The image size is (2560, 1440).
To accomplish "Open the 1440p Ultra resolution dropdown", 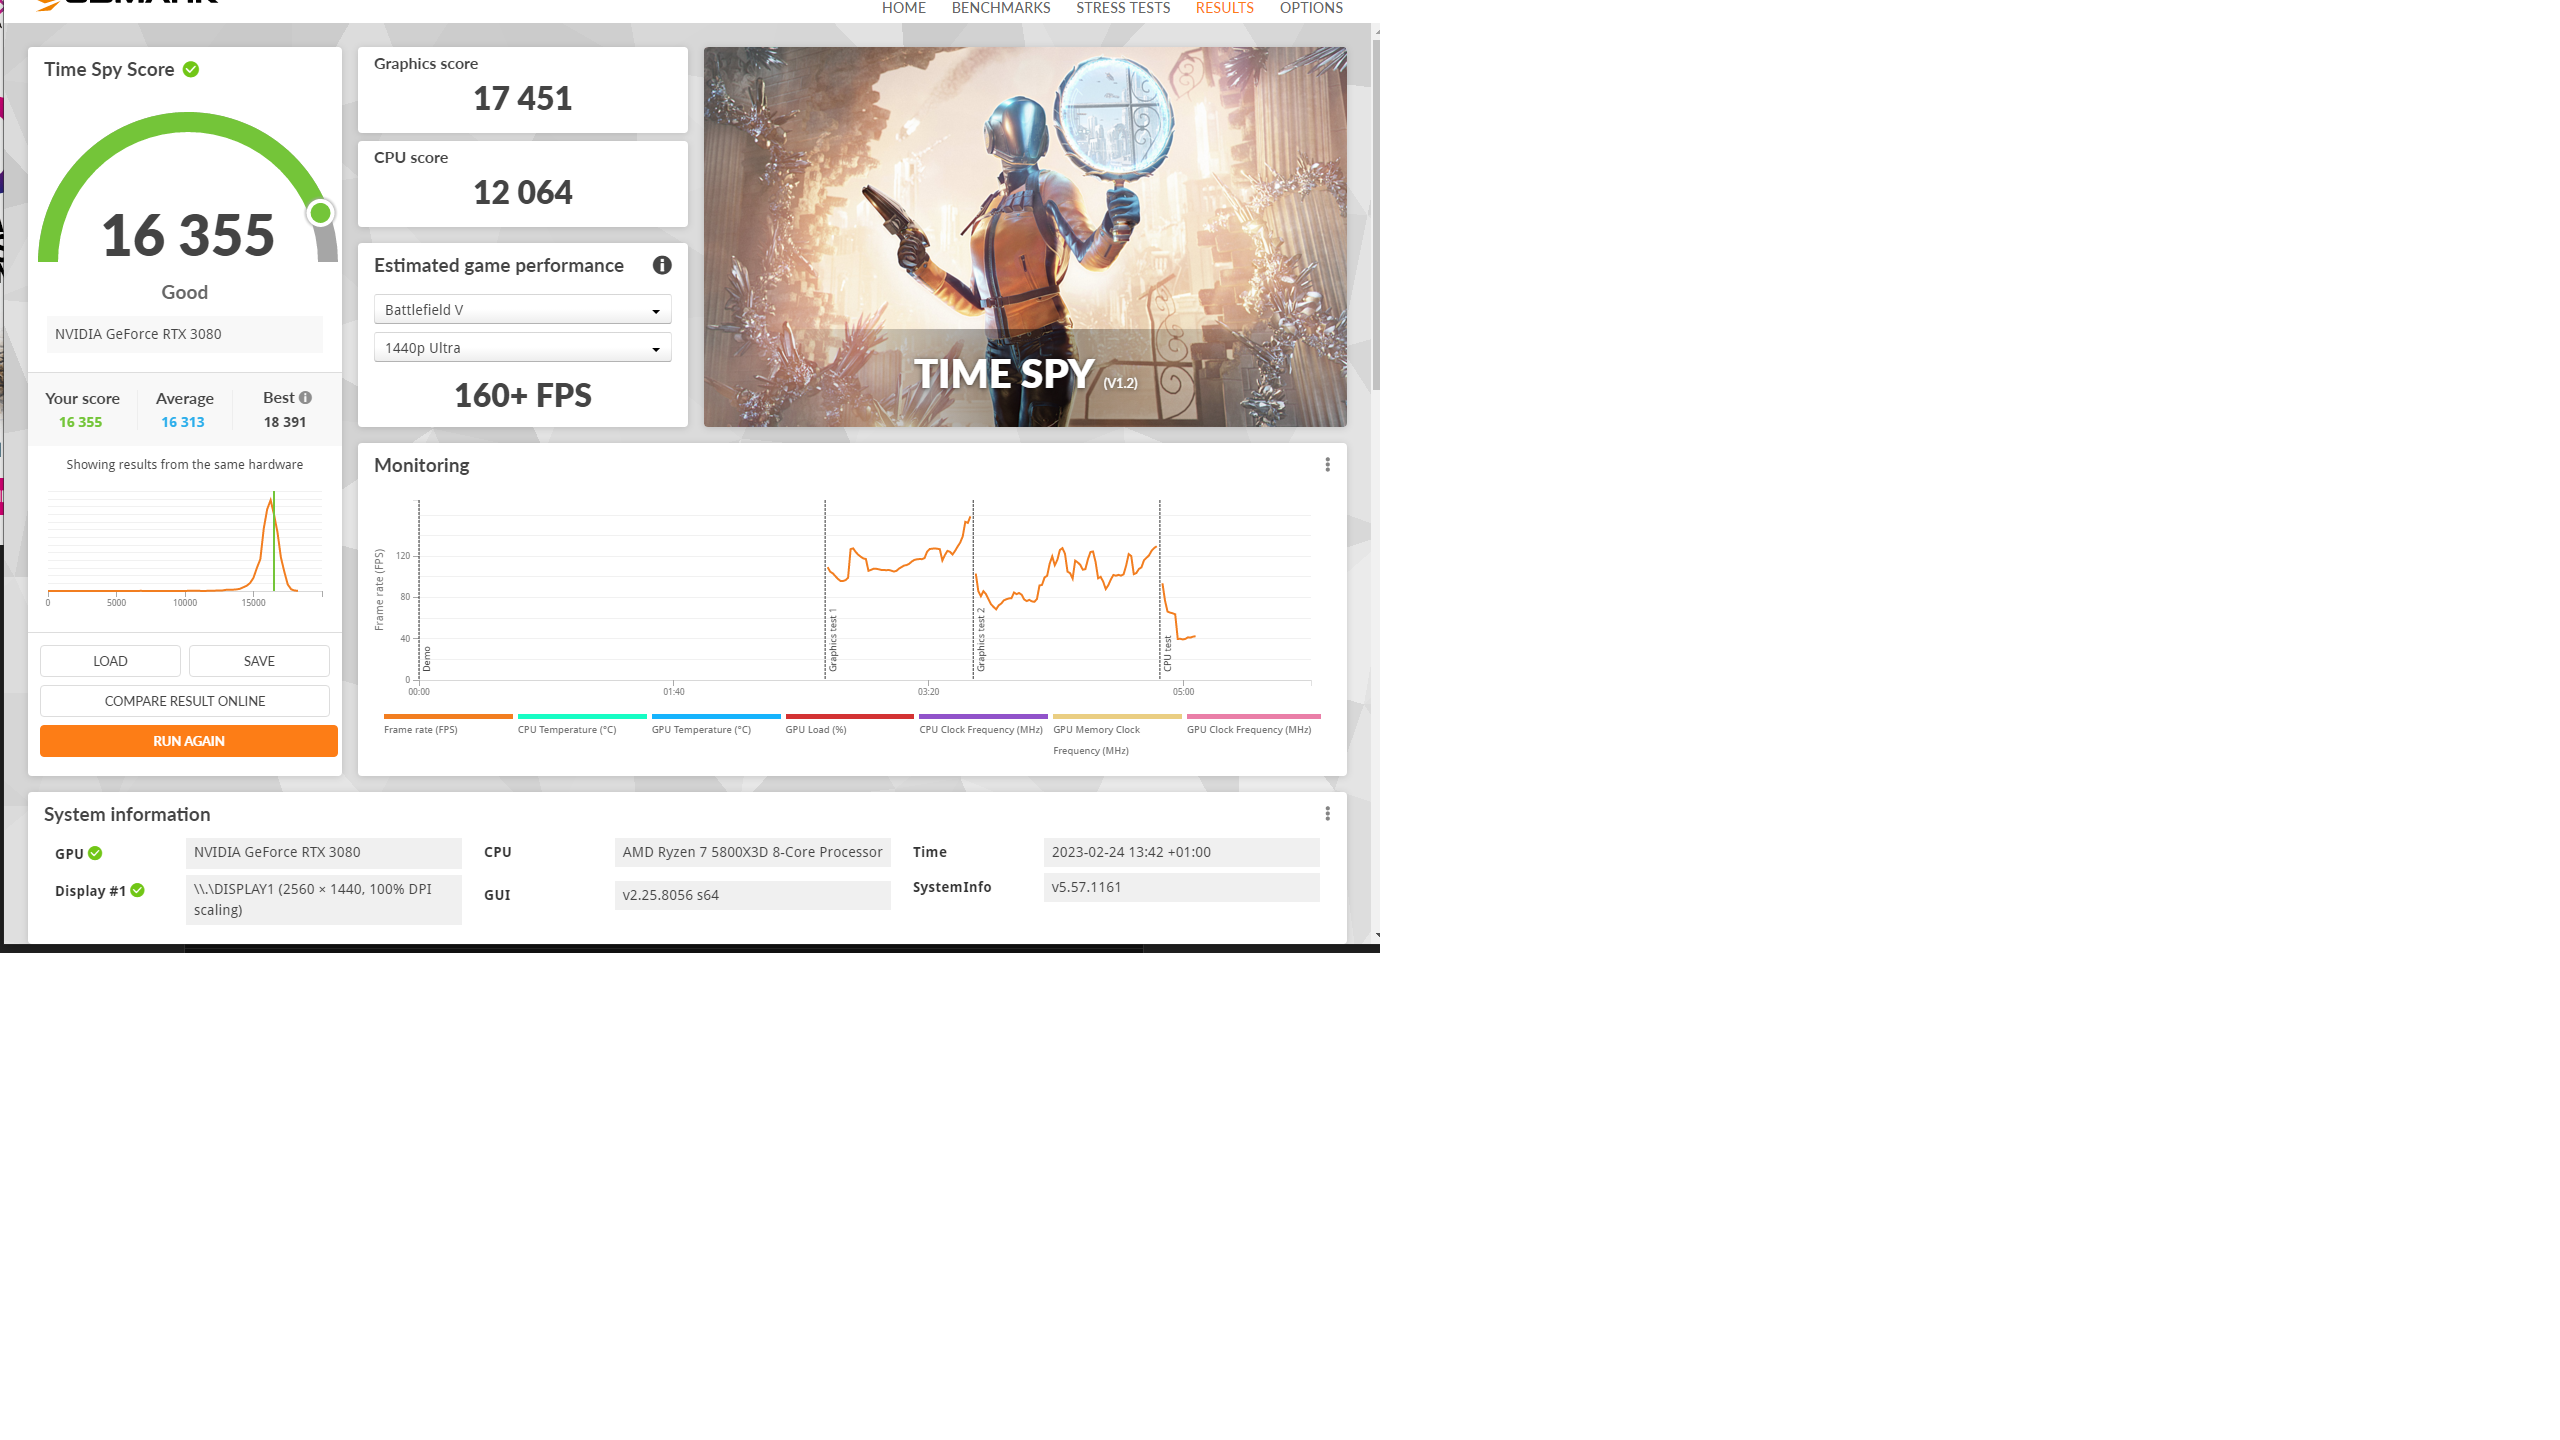I will click(522, 348).
